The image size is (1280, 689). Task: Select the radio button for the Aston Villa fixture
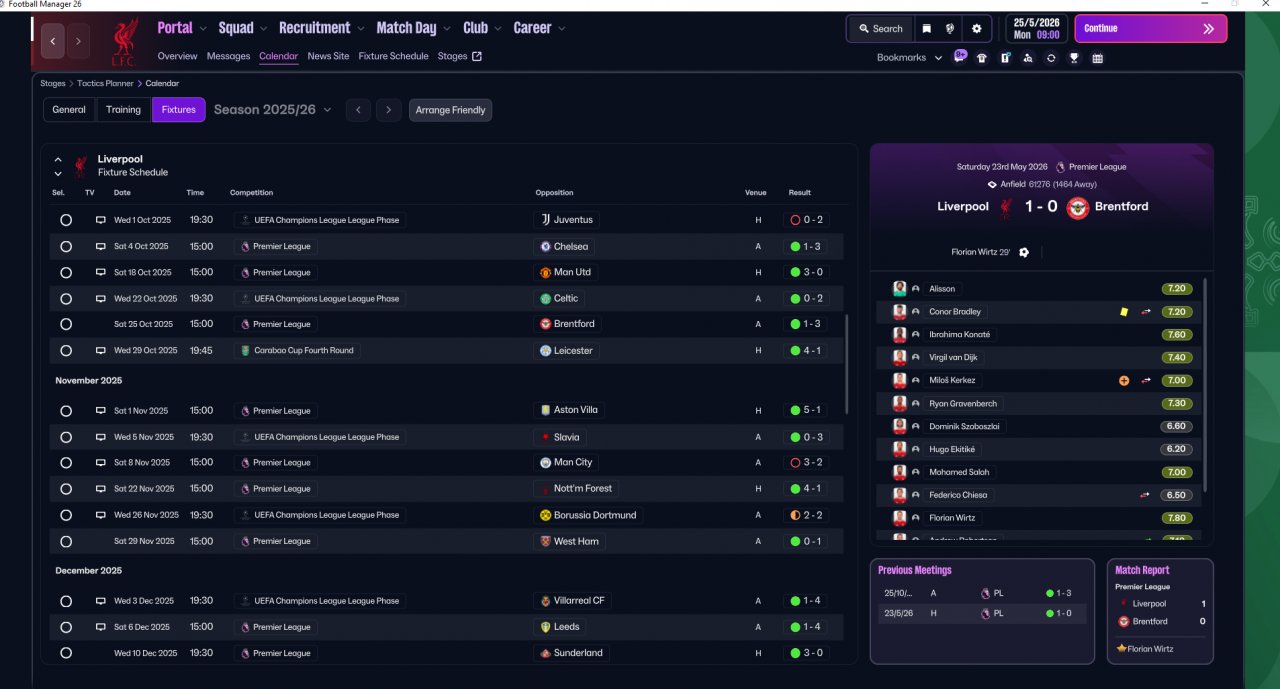(66, 411)
